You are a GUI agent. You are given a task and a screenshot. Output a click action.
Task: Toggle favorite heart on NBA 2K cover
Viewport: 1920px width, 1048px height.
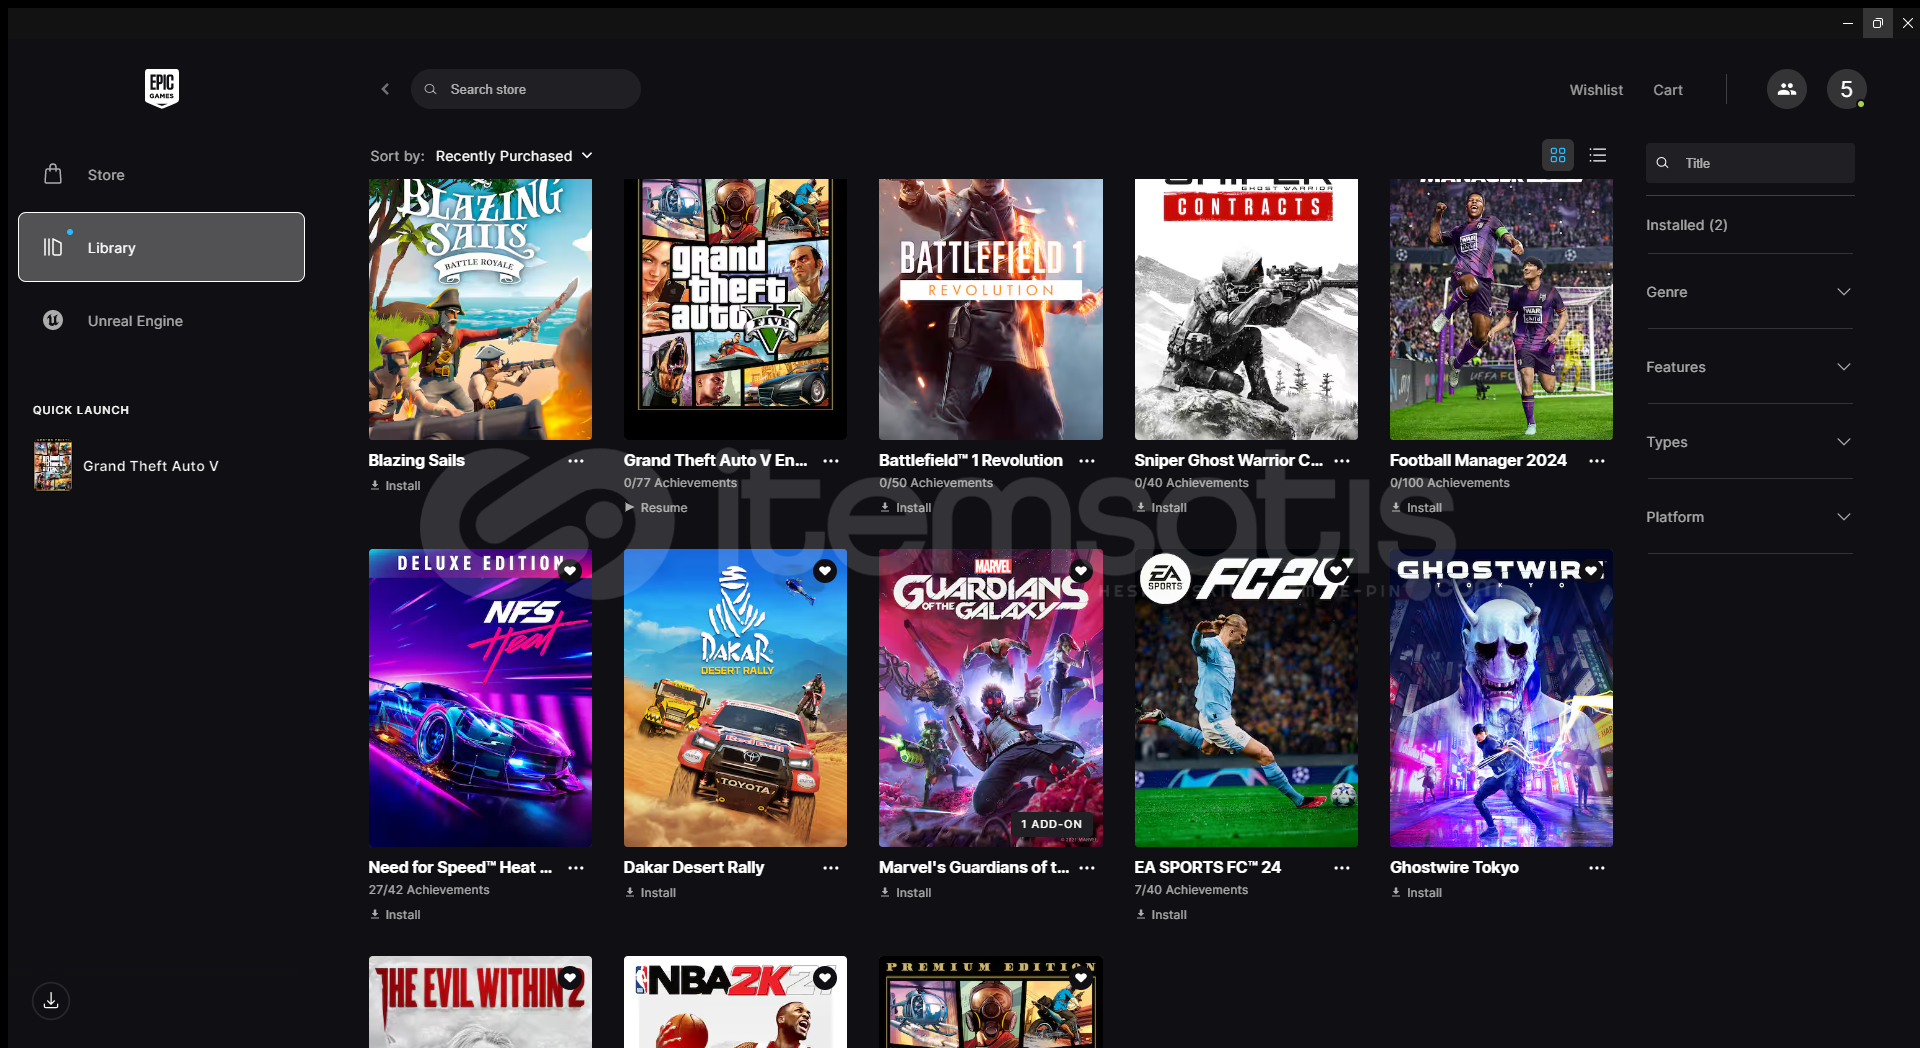(825, 978)
